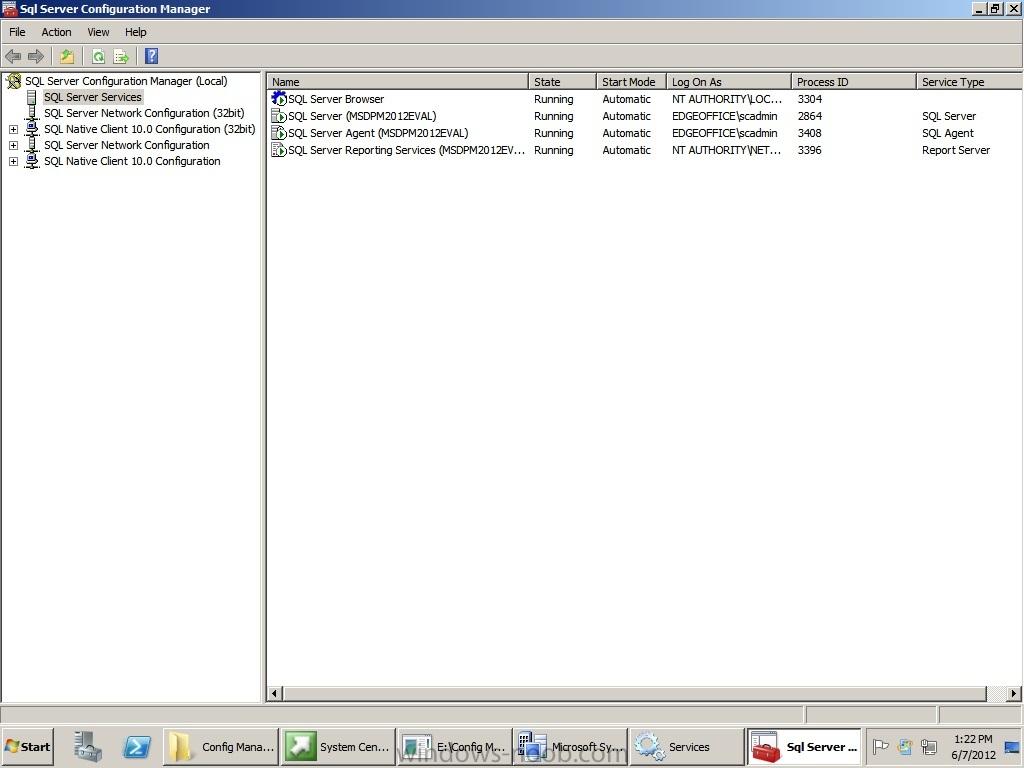This screenshot has width=1024, height=768.
Task: Click the SQL Server Reporting Services icon
Action: point(279,150)
